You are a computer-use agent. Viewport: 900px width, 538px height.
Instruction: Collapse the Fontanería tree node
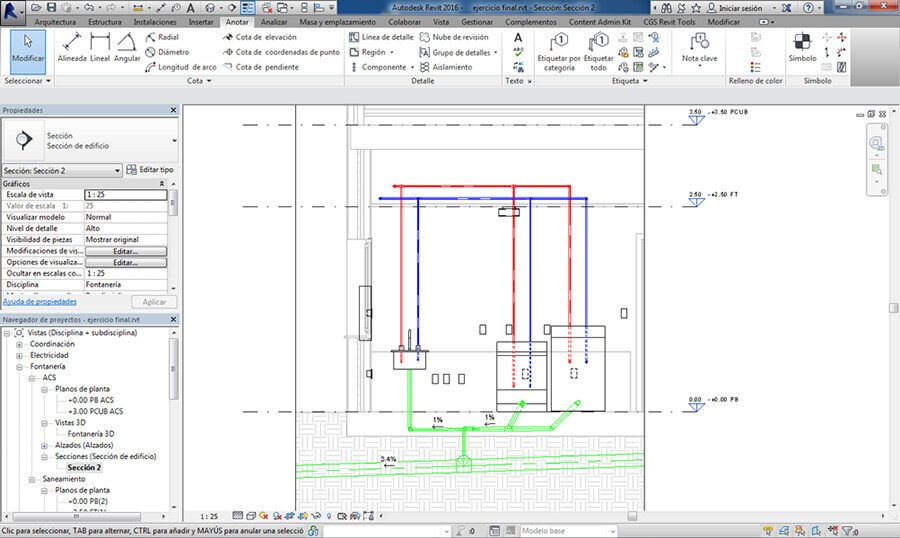[20, 367]
